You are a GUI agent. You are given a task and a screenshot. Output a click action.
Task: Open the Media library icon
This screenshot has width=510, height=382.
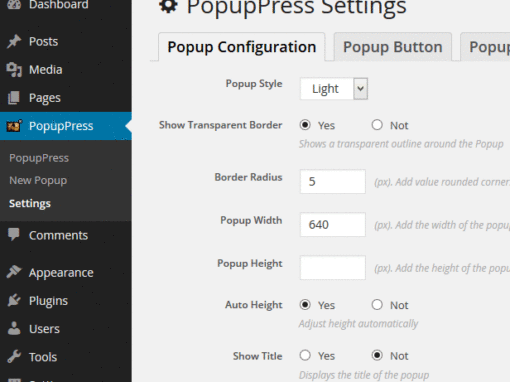[14, 70]
